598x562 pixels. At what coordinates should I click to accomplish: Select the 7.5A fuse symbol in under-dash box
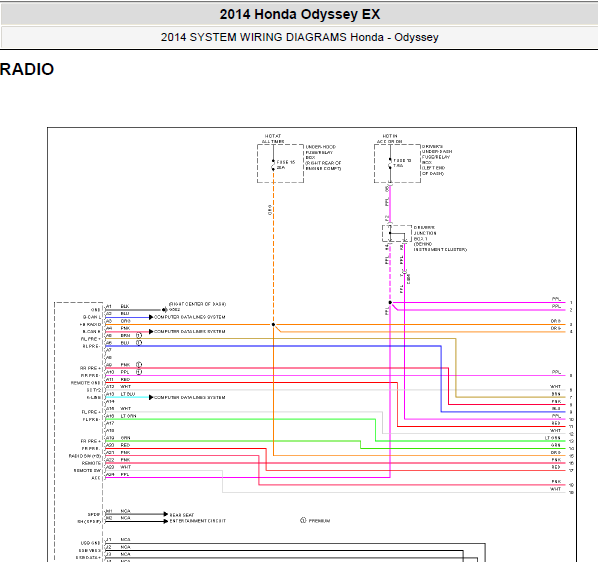[390, 163]
